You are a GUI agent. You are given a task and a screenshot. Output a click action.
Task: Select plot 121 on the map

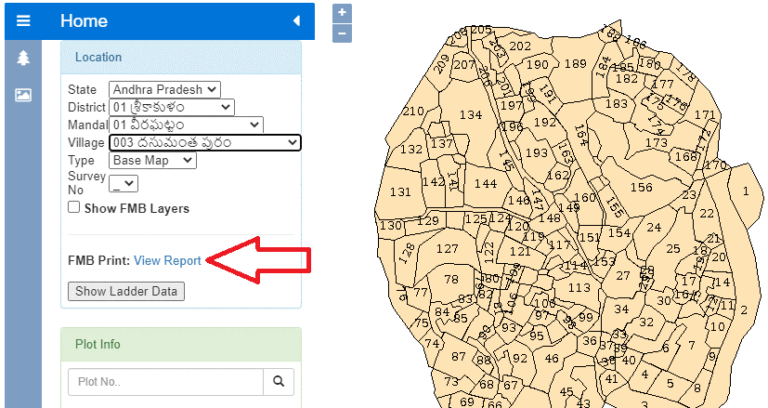pos(520,251)
